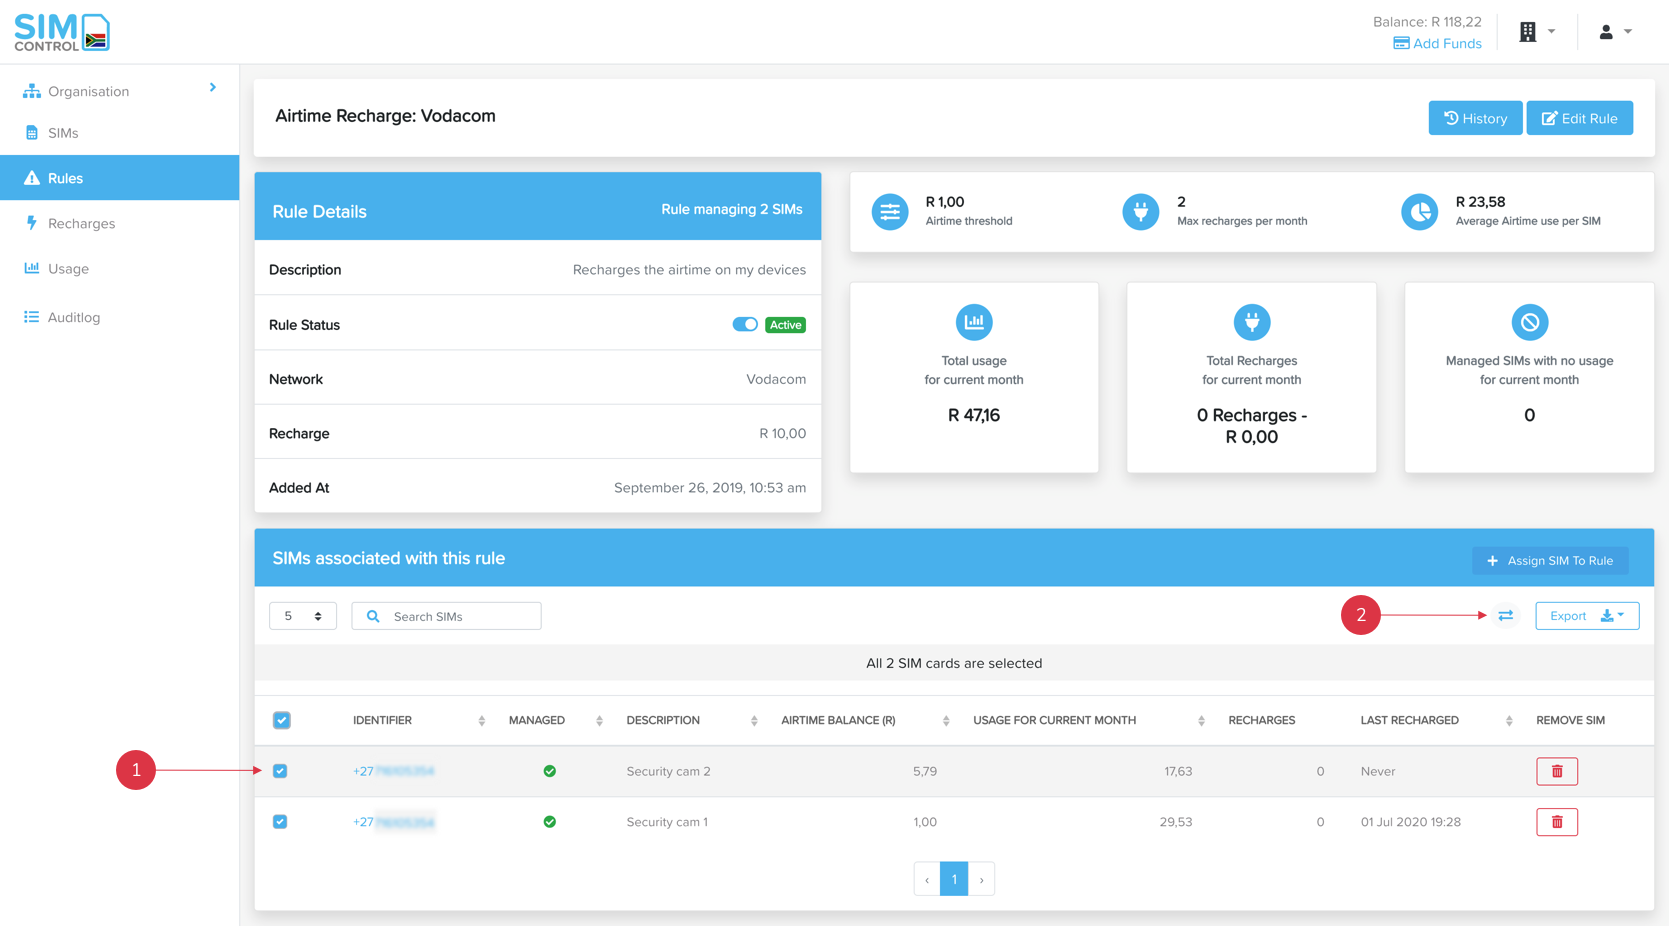Click the Max recharges plug icon
This screenshot has width=1669, height=926.
[x=1140, y=212]
